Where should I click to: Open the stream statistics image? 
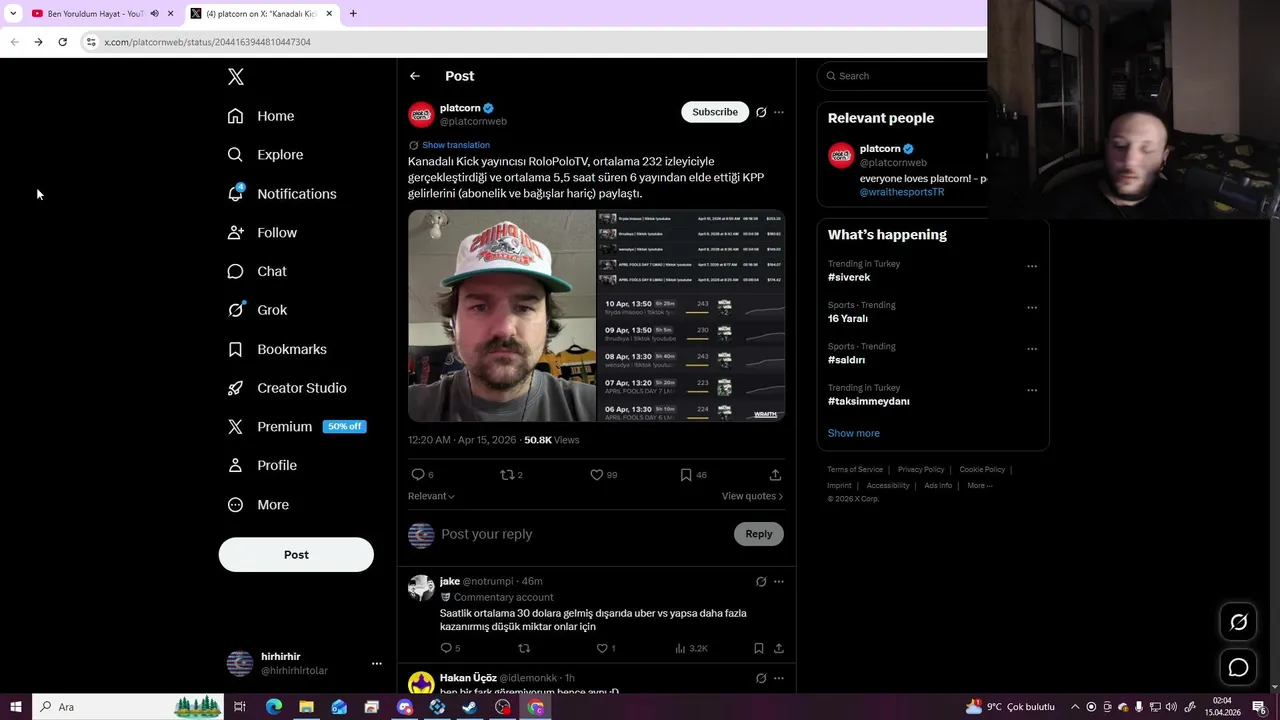pos(691,316)
